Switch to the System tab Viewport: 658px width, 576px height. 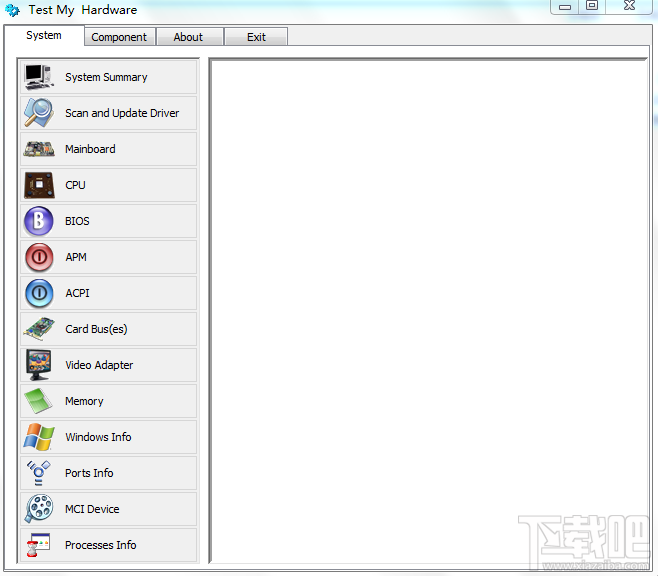coord(44,35)
